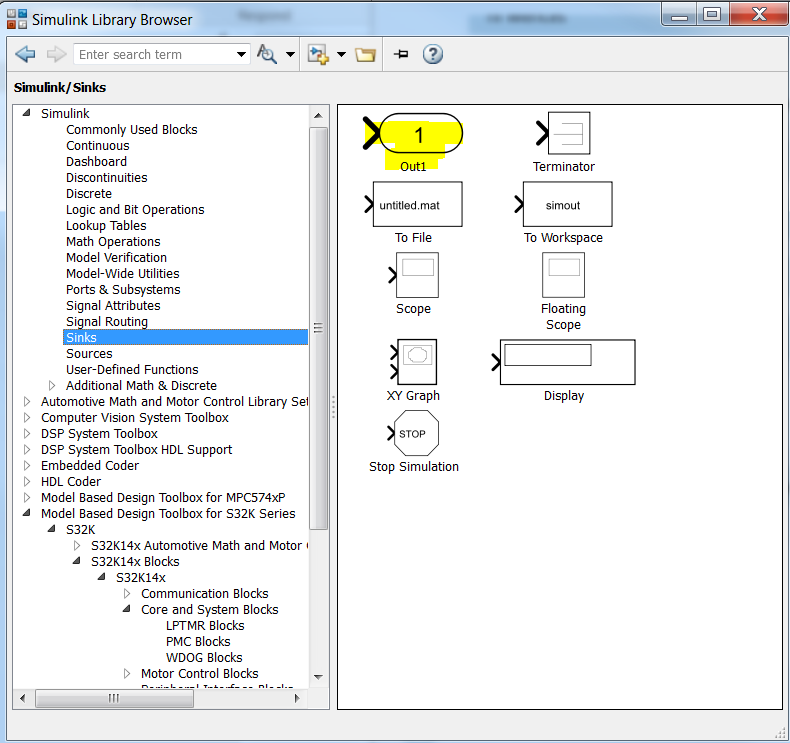Click the Enter search term field
The width and height of the screenshot is (790, 743).
coord(155,54)
